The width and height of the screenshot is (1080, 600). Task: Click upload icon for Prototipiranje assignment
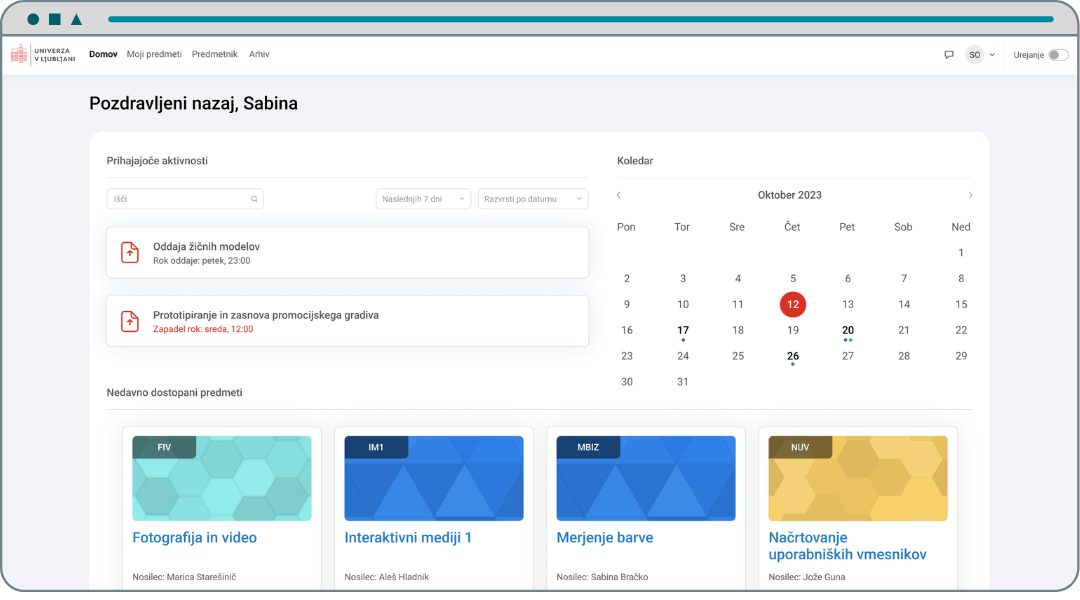pyautogui.click(x=130, y=321)
